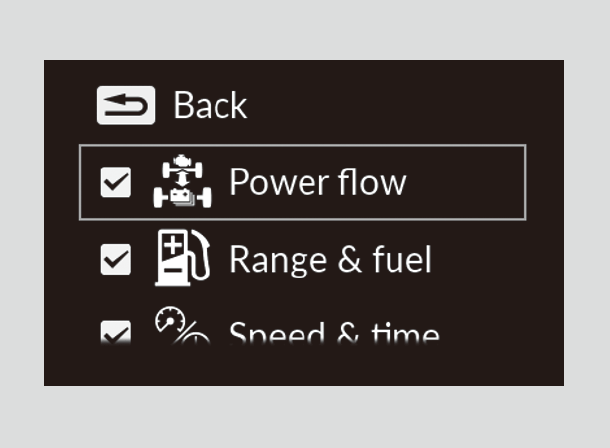This screenshot has height=448, width=610.
Task: Select the Back menu label
Action: tap(210, 106)
